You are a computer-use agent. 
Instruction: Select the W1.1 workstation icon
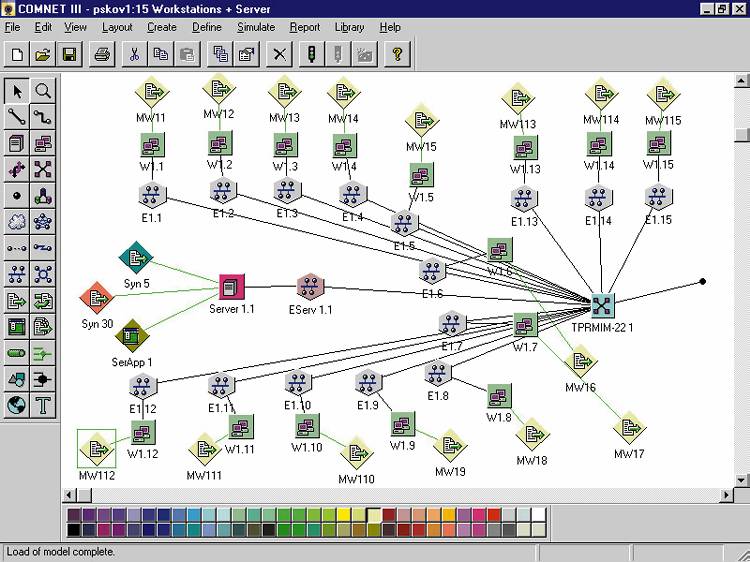tap(152, 144)
